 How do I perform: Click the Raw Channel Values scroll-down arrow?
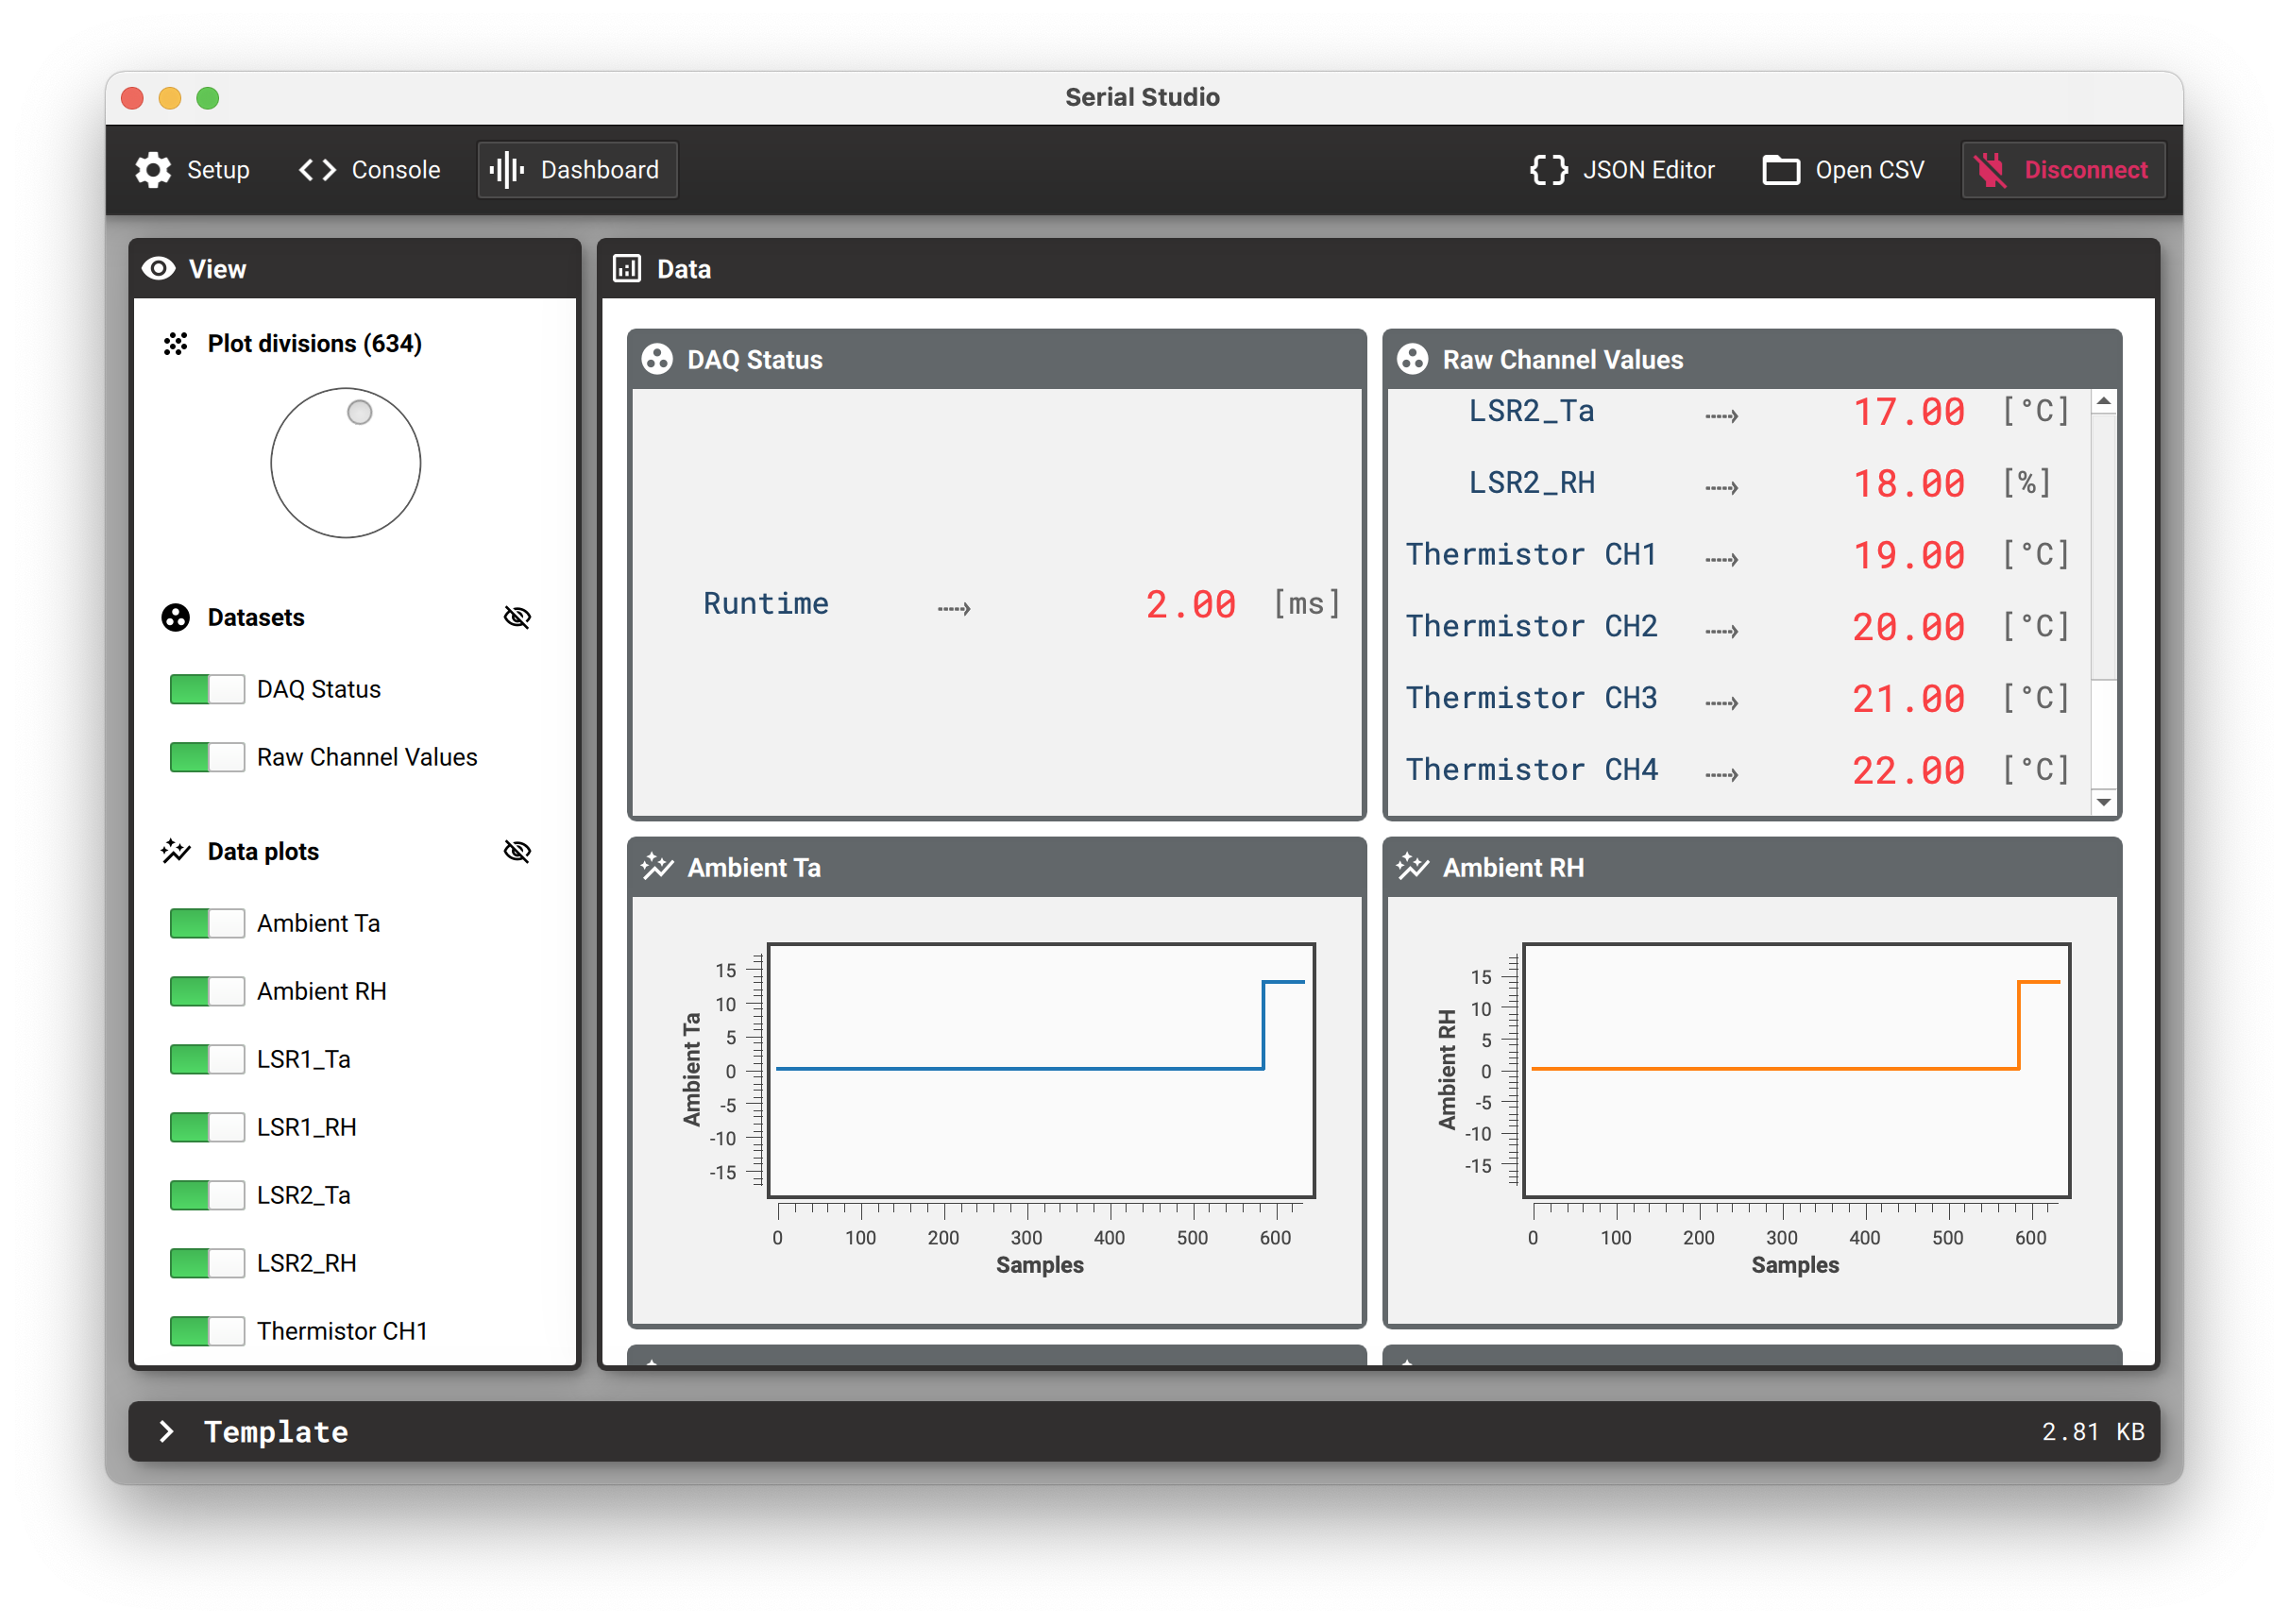tap(2103, 802)
